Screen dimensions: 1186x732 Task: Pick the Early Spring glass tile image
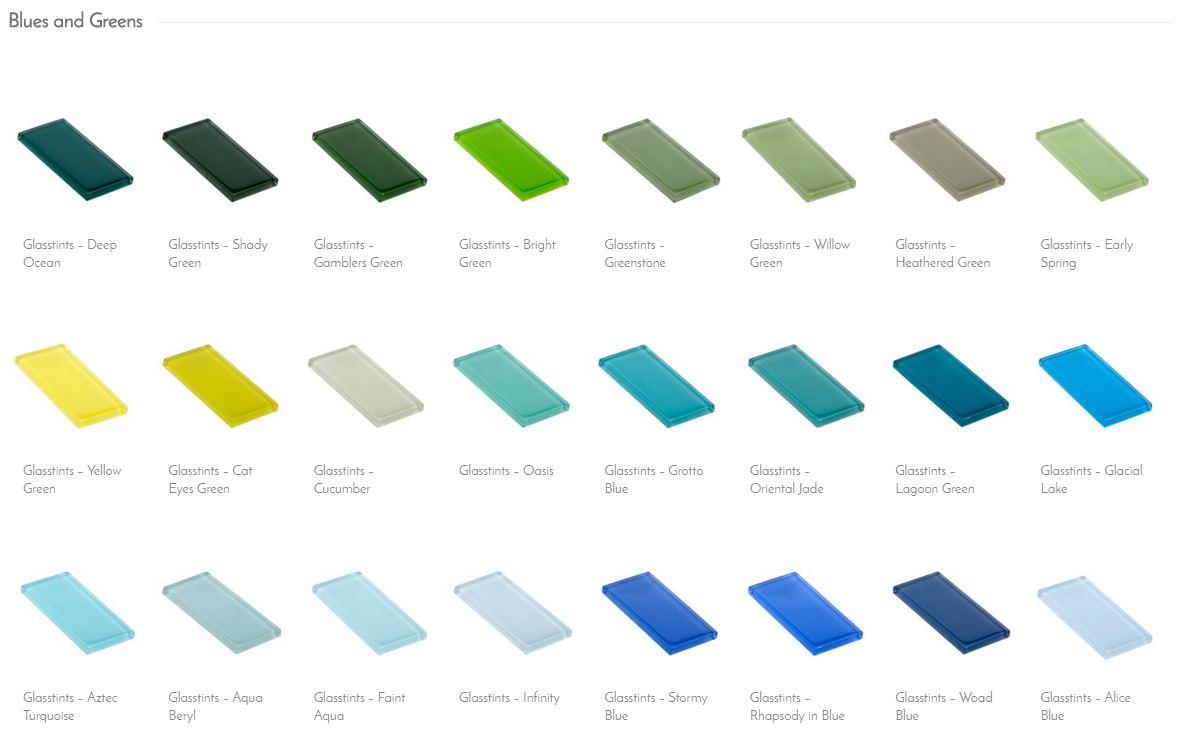tap(1092, 159)
